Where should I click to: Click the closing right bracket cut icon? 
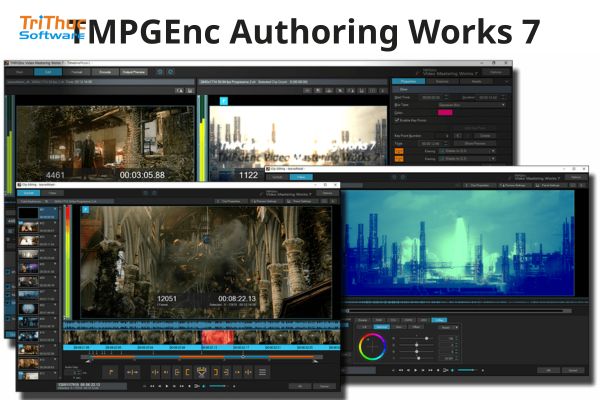215,372
